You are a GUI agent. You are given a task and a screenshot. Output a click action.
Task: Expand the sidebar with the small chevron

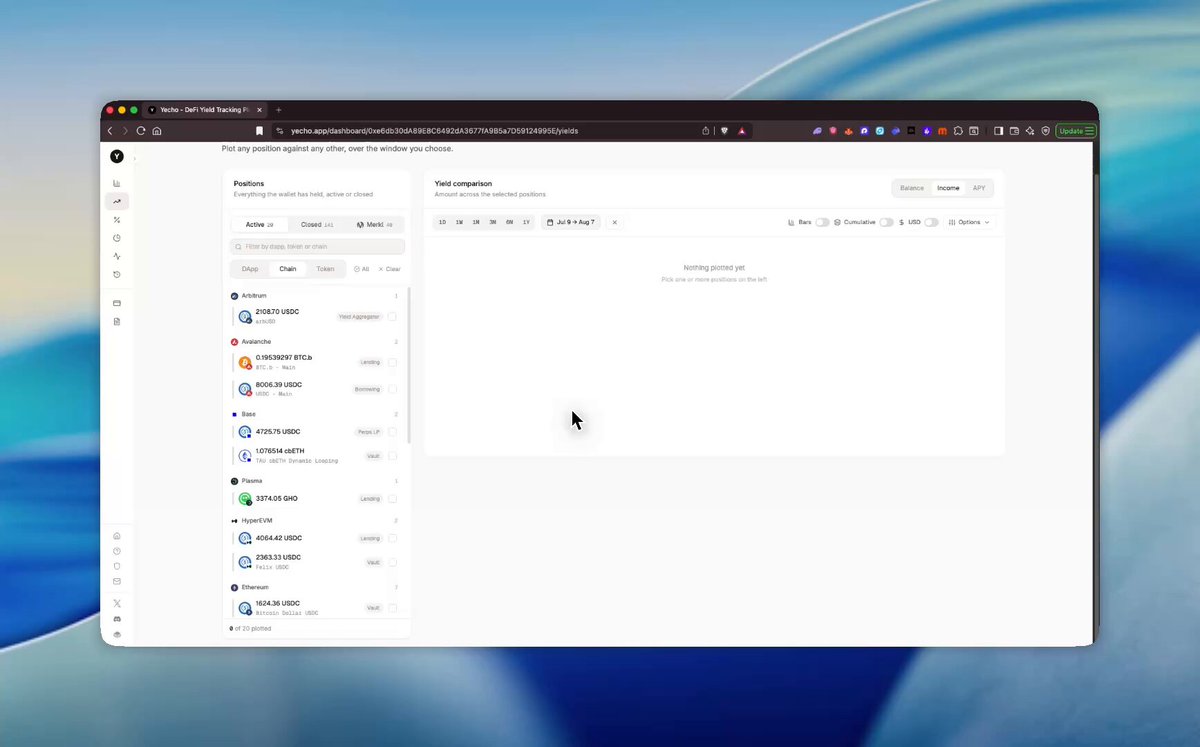coord(134,158)
